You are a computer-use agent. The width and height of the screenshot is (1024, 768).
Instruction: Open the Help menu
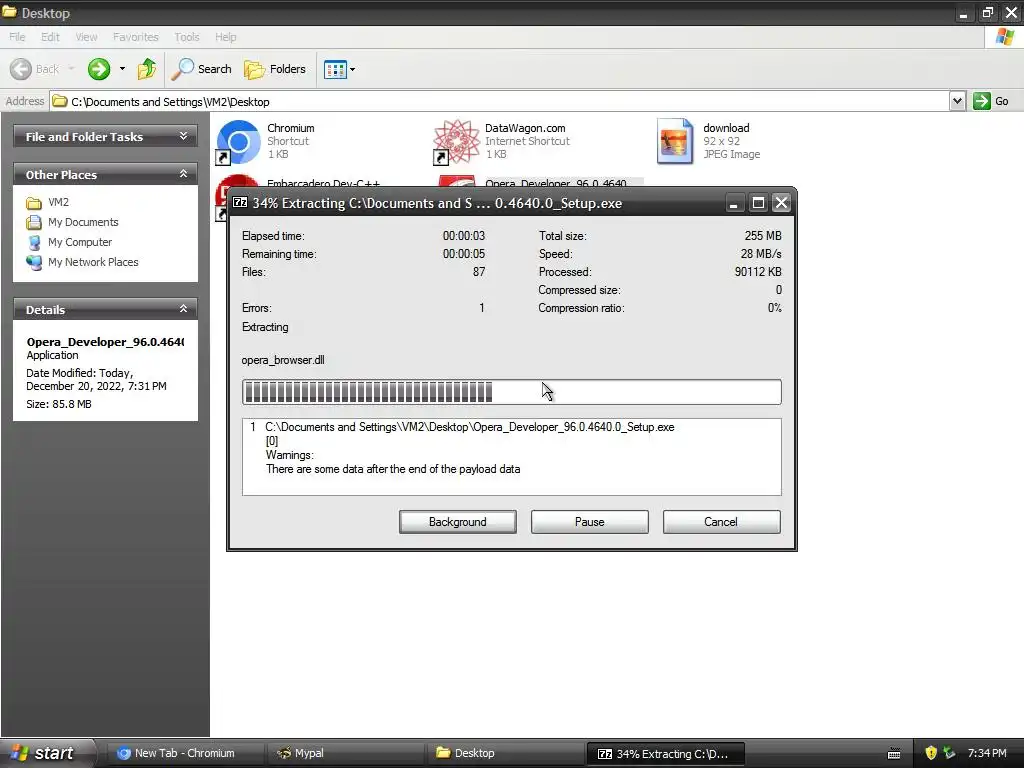(x=226, y=37)
